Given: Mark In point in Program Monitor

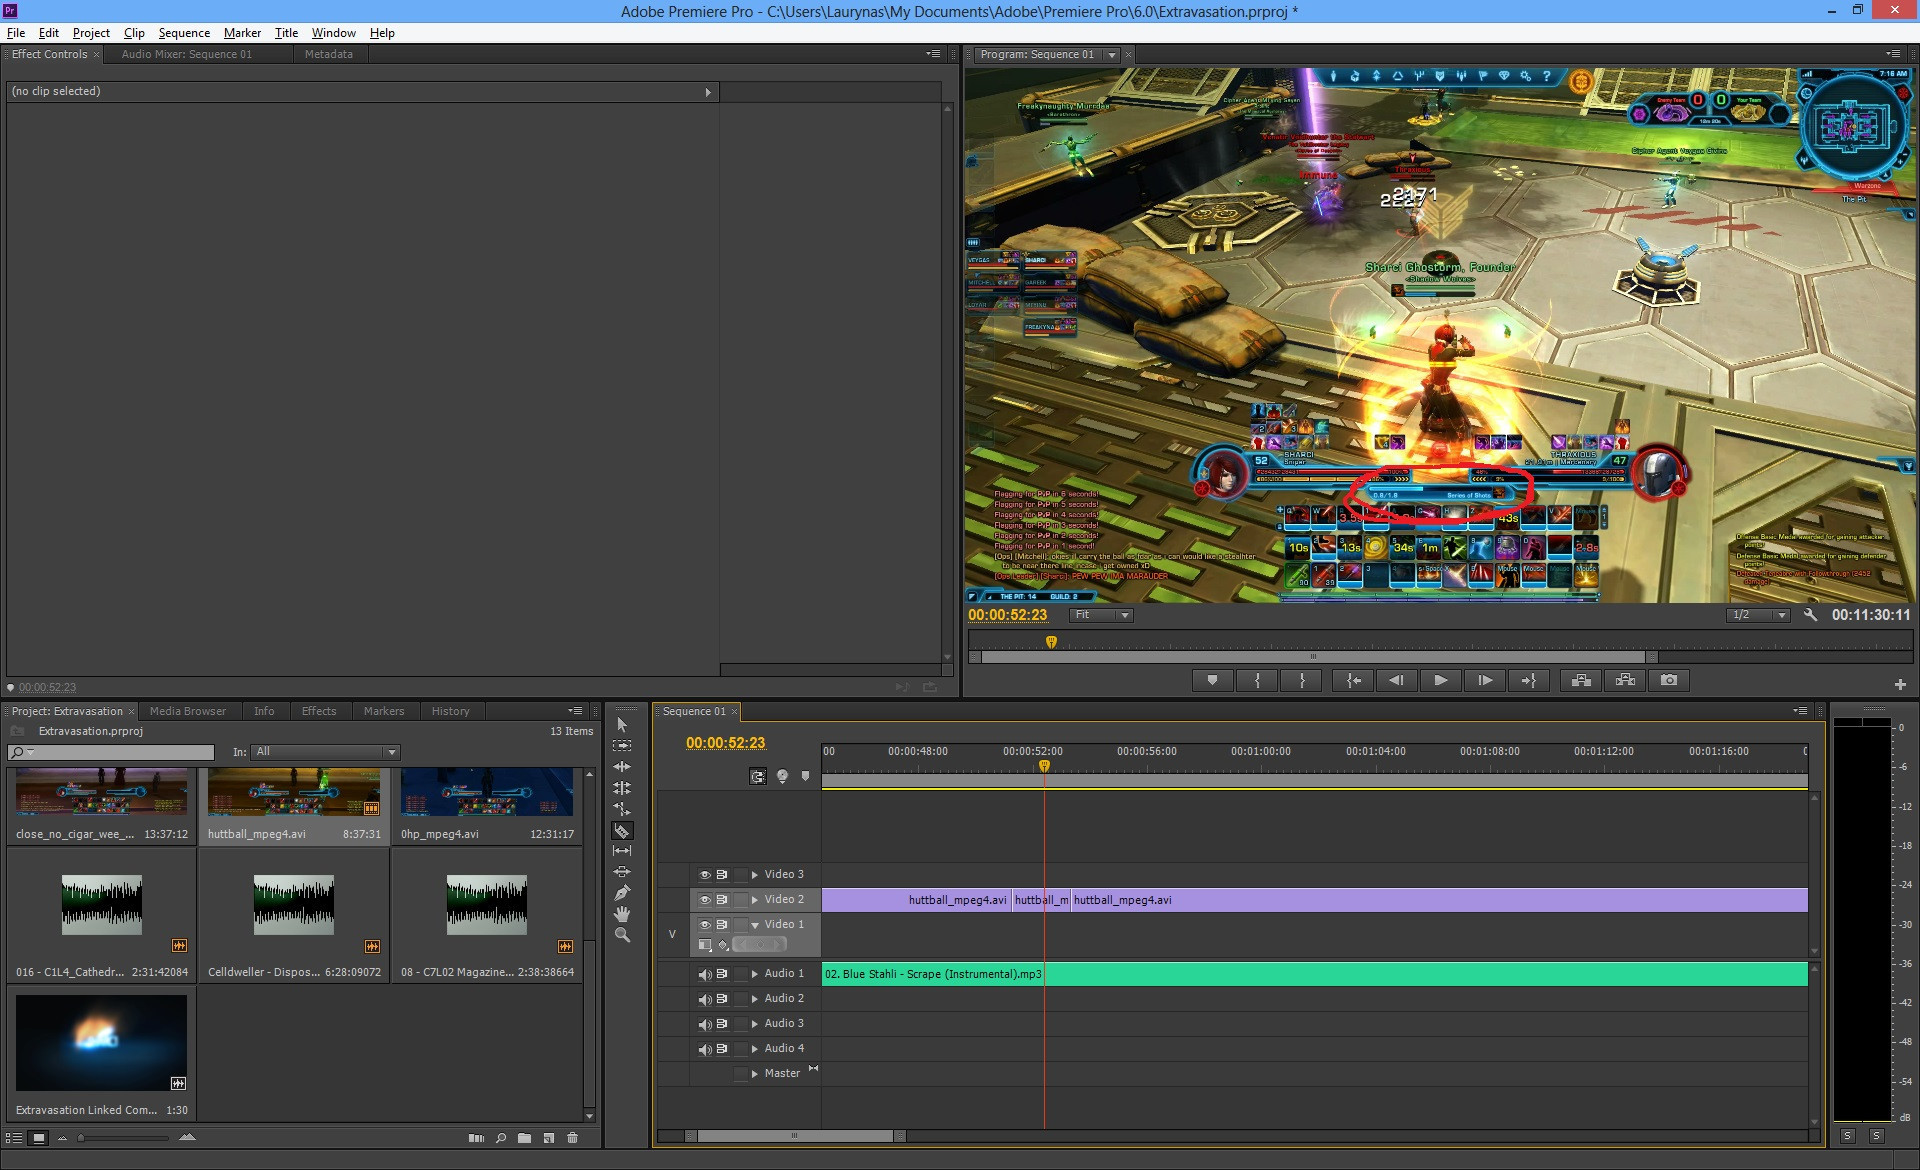Looking at the screenshot, I should tap(1257, 681).
